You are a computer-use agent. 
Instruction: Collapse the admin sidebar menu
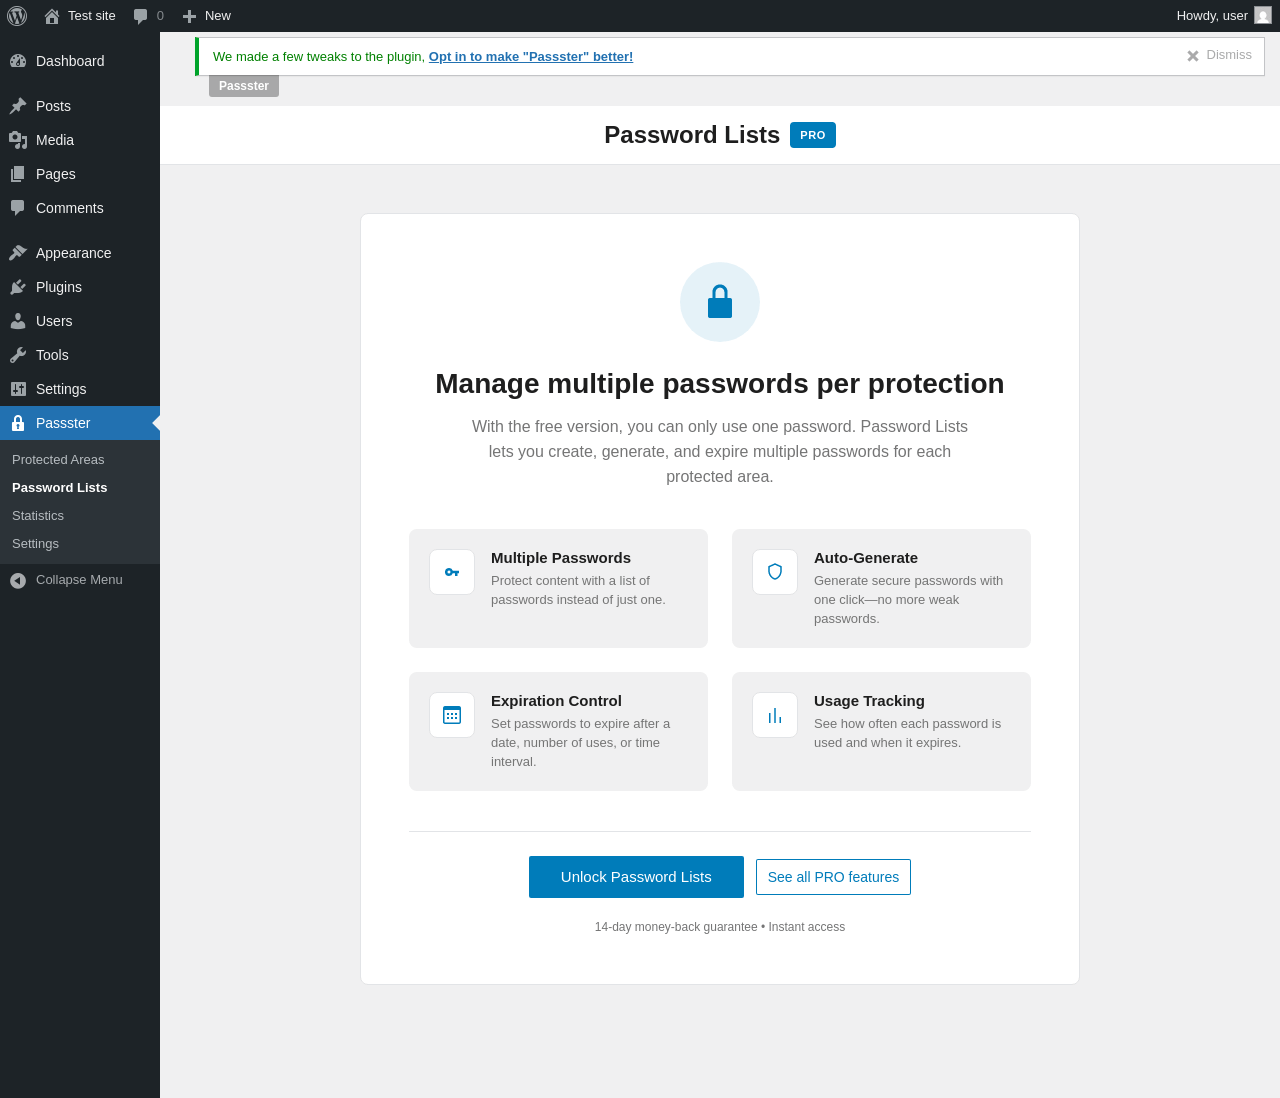click(x=80, y=580)
